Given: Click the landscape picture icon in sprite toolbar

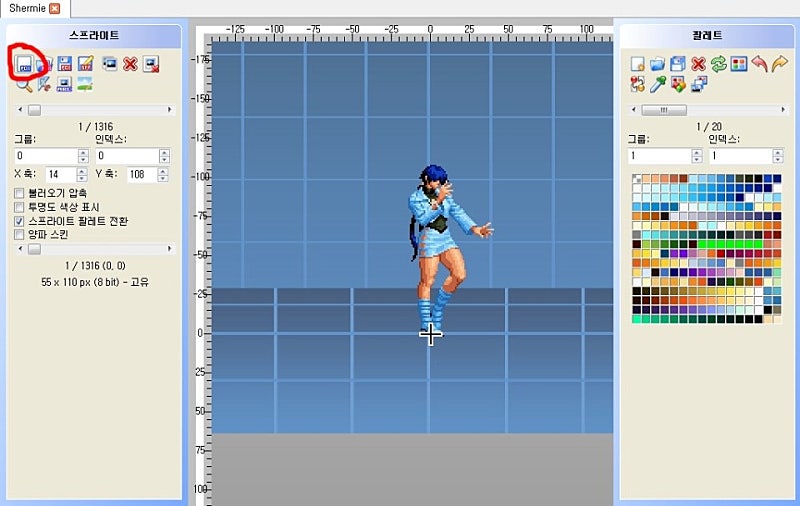Looking at the screenshot, I should click(85, 84).
